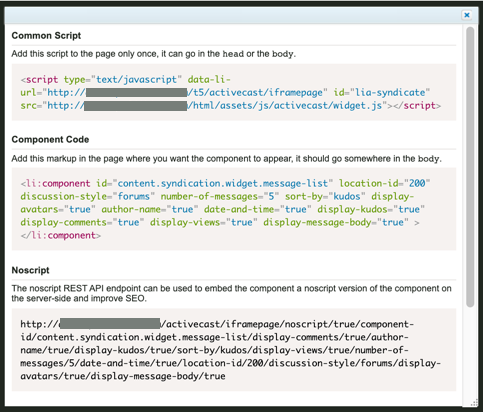Click the sort-by value "kudos"
Screen dimensions: 483x412
click(x=347, y=196)
